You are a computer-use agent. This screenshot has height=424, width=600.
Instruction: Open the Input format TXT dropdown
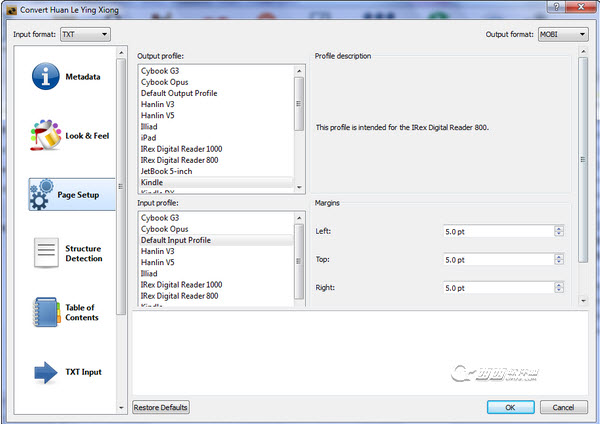pyautogui.click(x=85, y=34)
